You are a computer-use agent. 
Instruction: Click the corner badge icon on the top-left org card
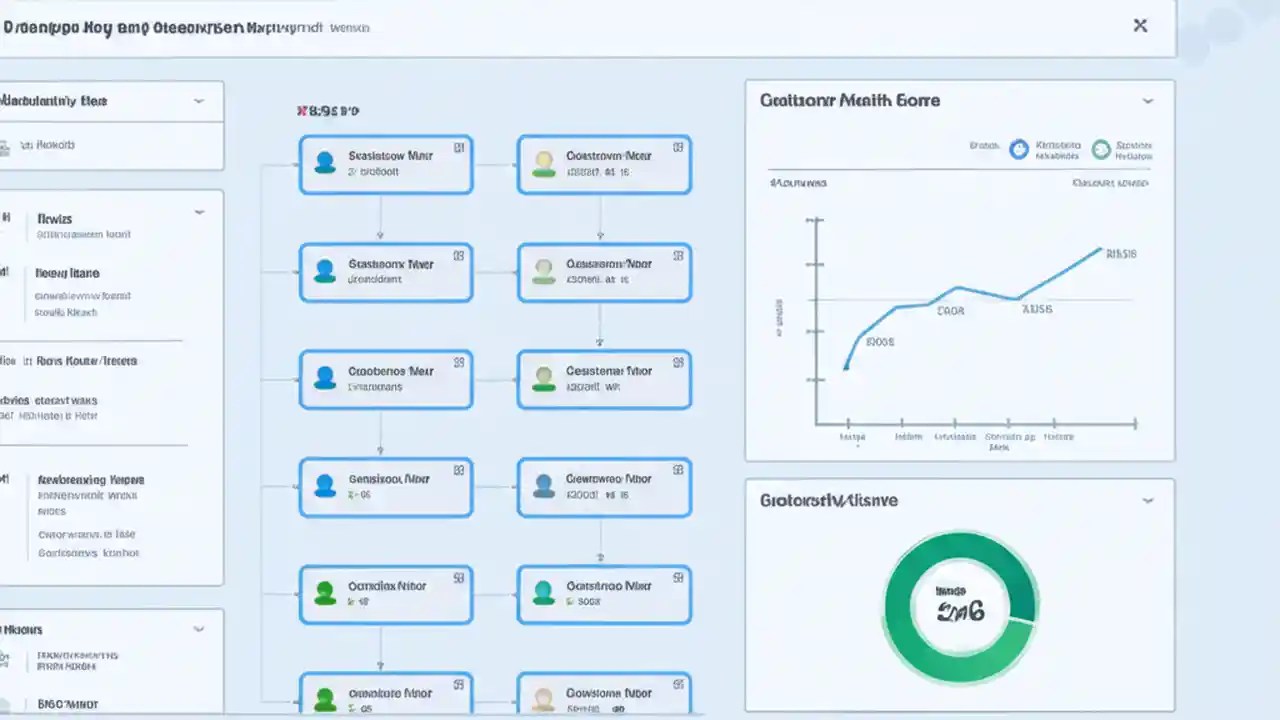459,148
